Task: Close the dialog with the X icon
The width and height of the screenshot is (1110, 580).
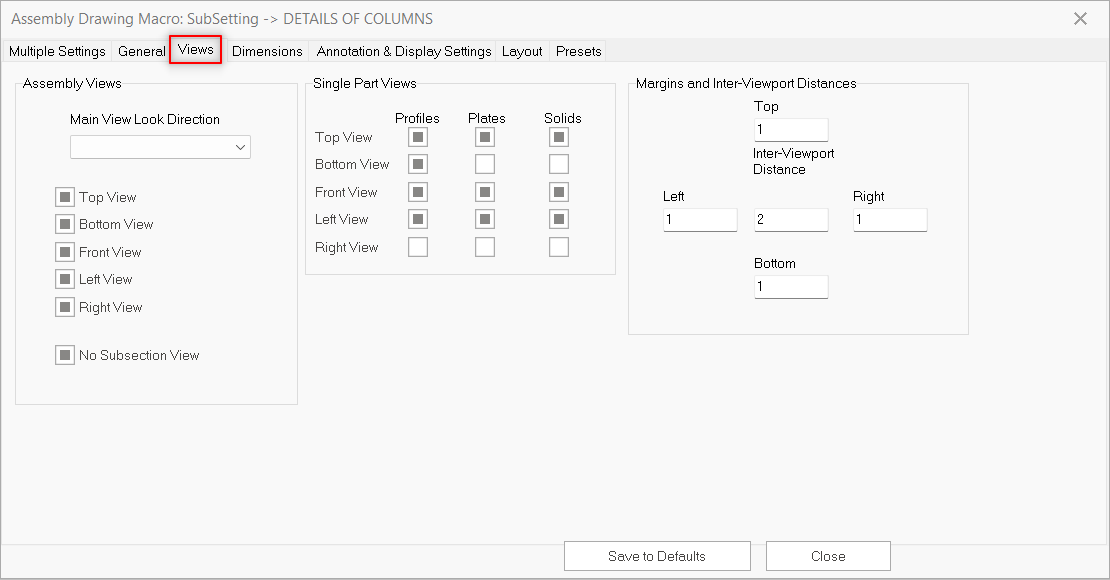Action: pos(1080,19)
